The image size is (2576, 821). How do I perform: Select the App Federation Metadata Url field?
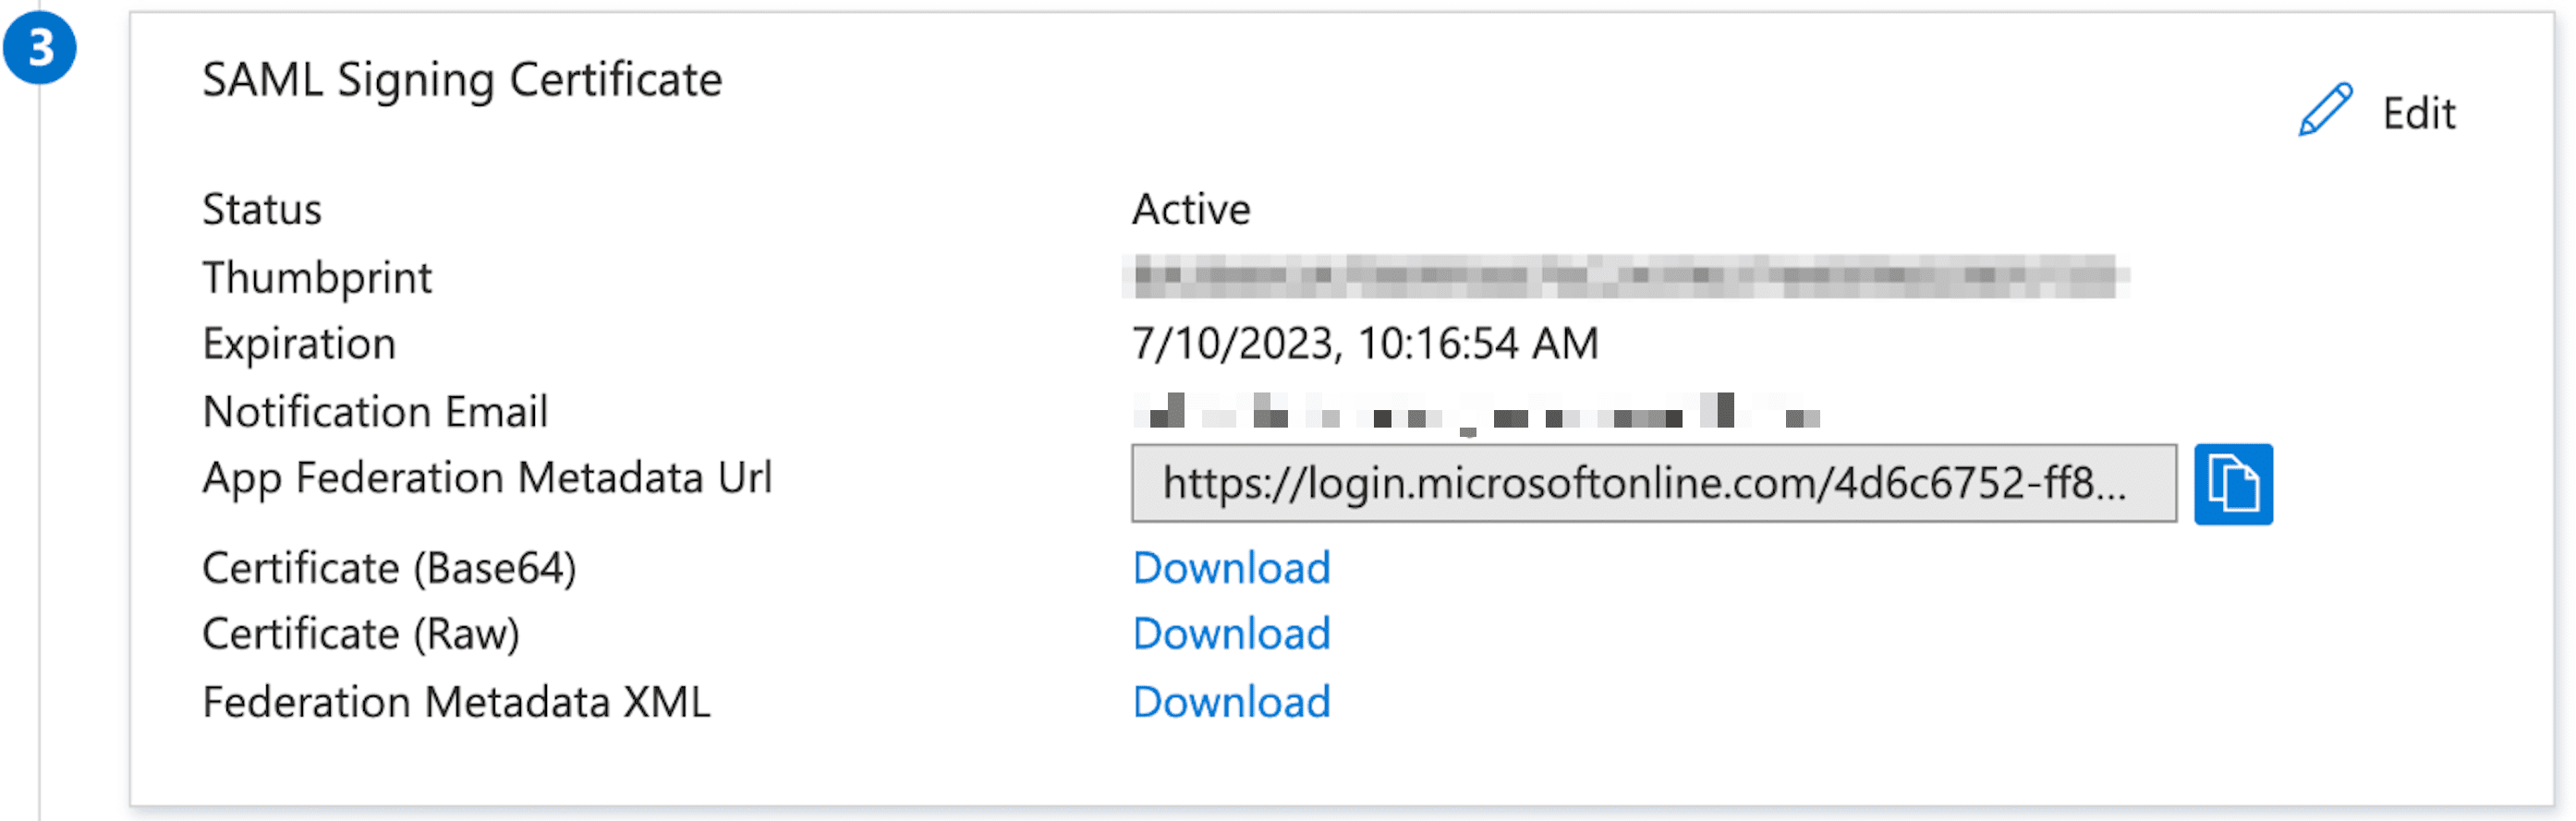(x=1650, y=485)
